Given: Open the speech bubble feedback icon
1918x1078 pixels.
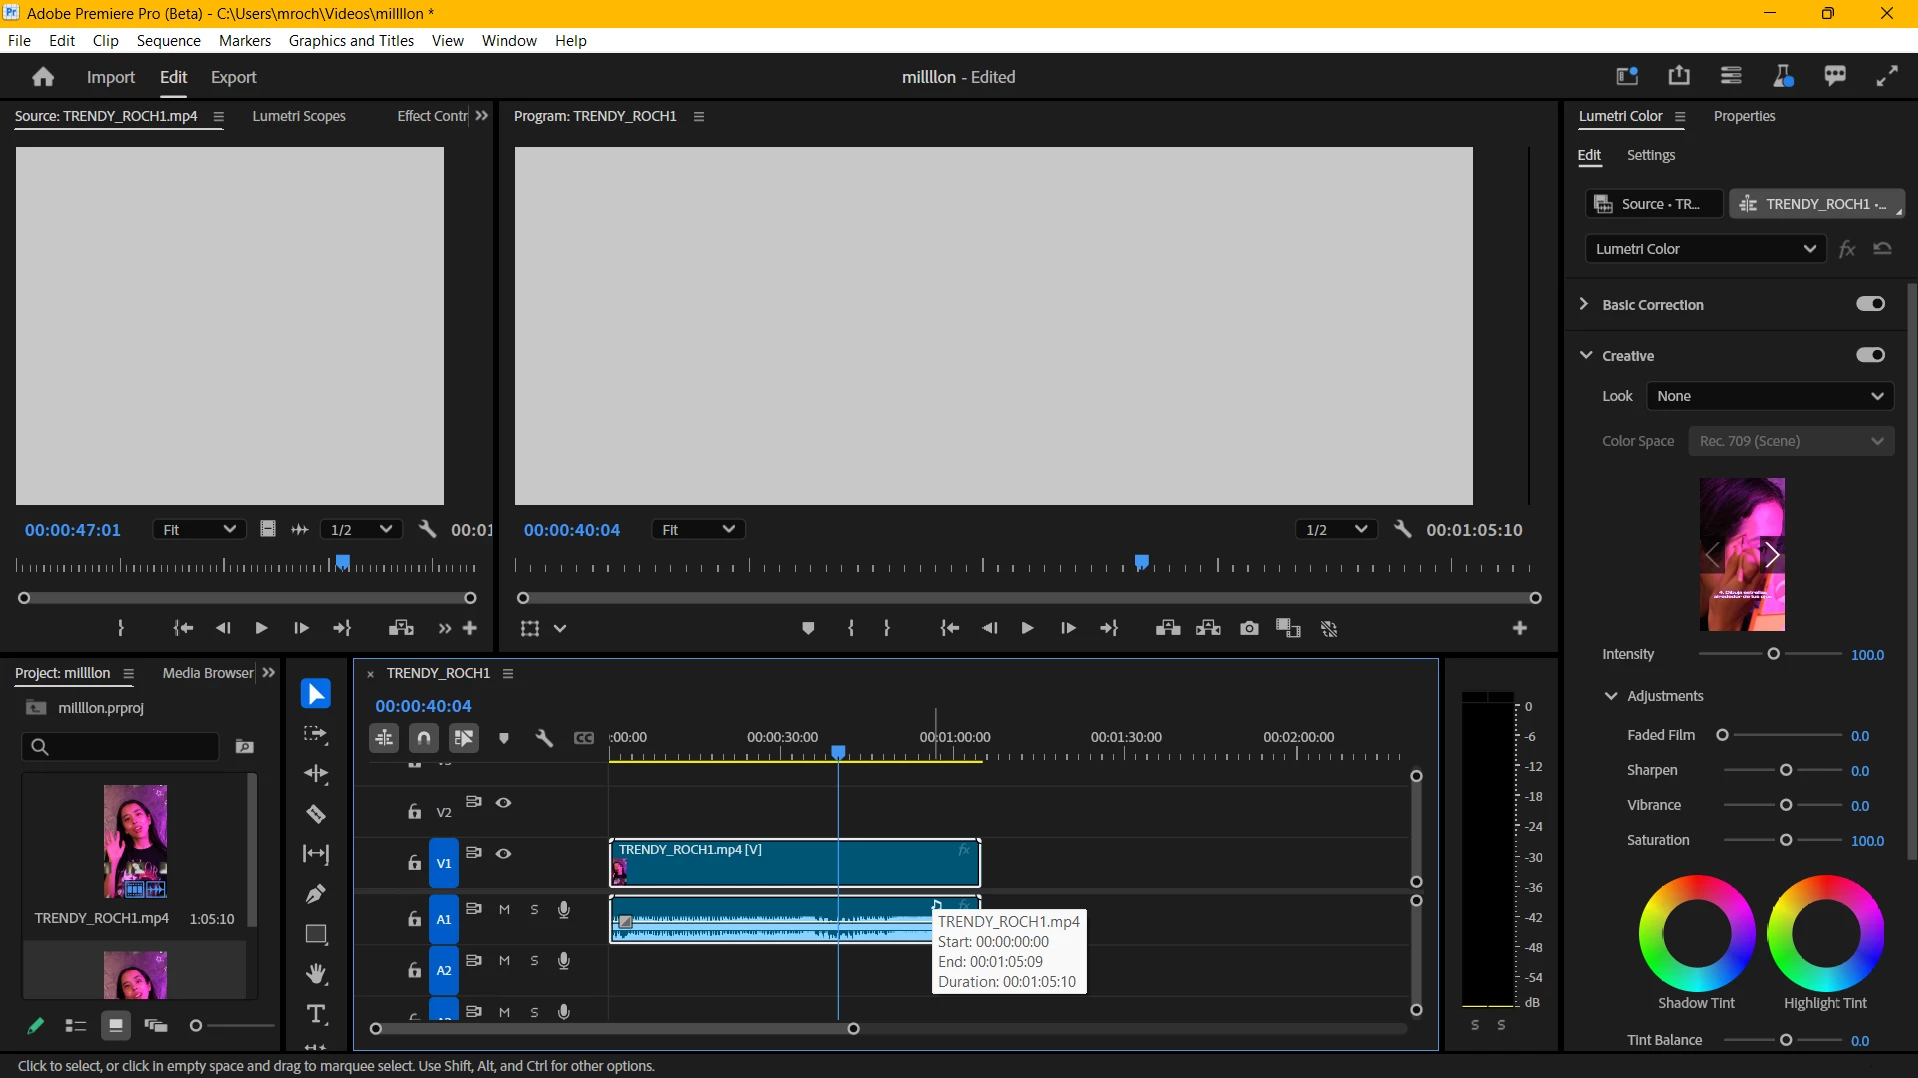Looking at the screenshot, I should pyautogui.click(x=1835, y=76).
